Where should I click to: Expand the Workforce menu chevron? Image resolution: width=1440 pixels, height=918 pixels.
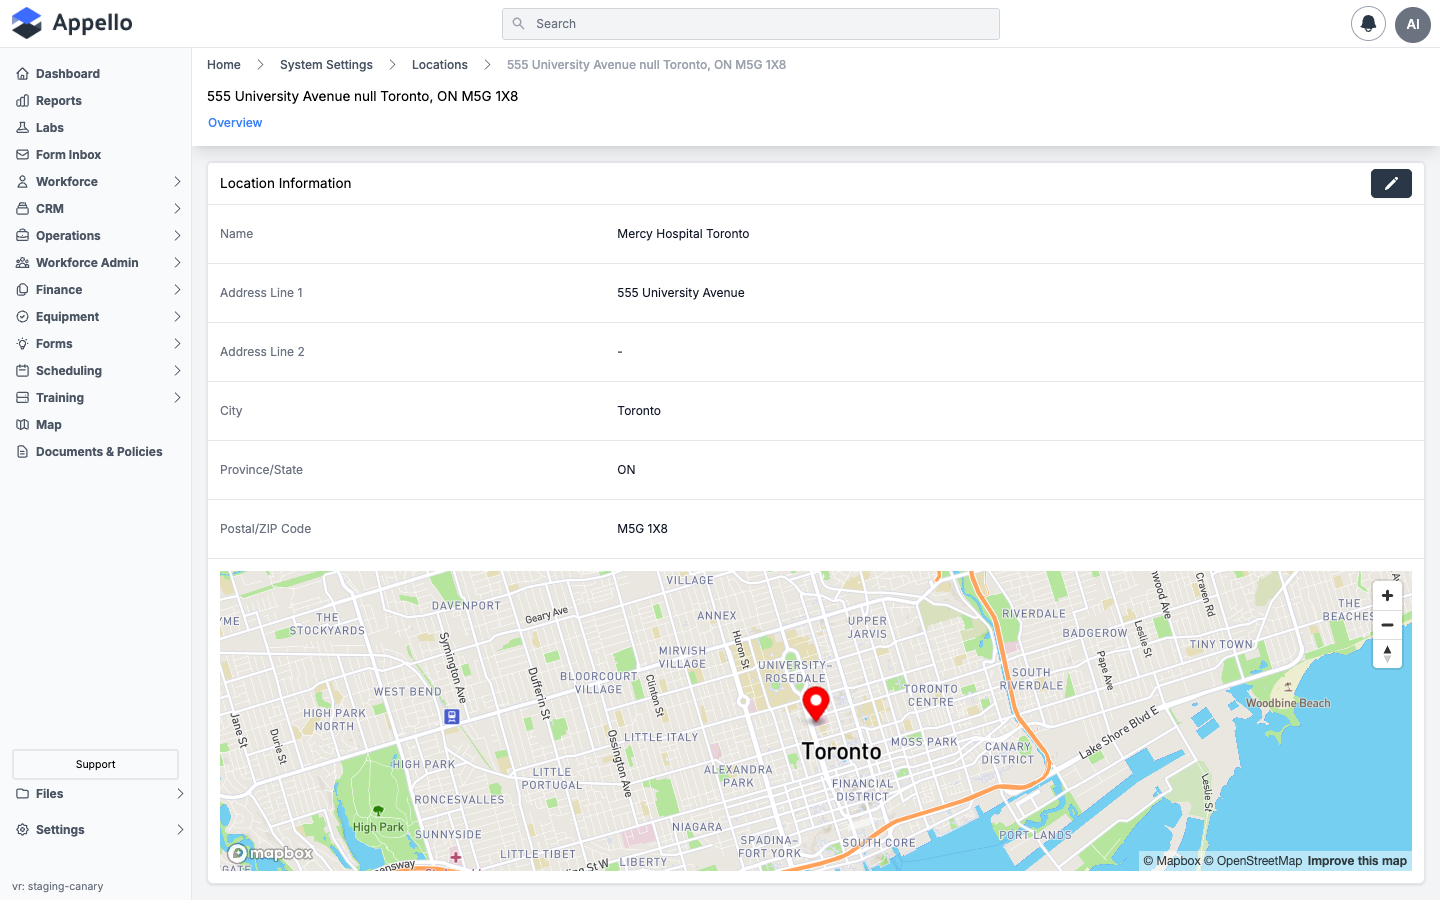(x=177, y=182)
